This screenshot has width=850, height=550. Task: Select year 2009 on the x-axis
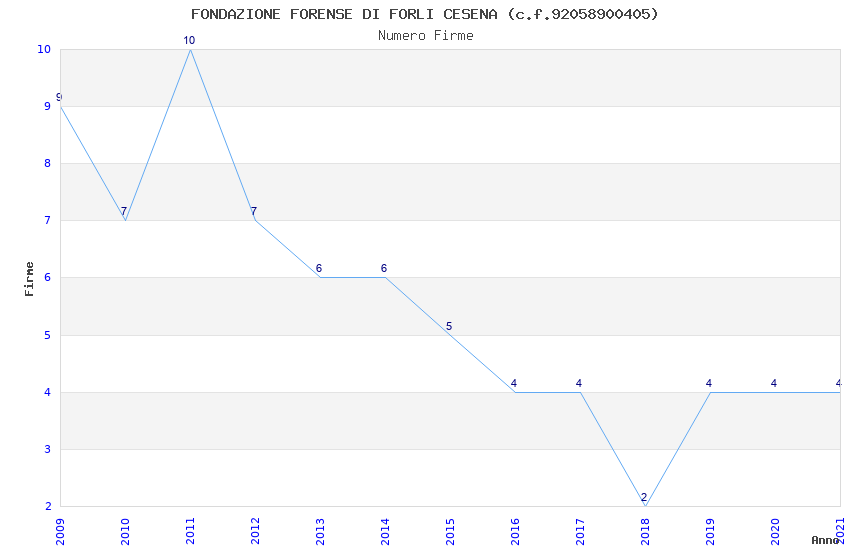60,532
